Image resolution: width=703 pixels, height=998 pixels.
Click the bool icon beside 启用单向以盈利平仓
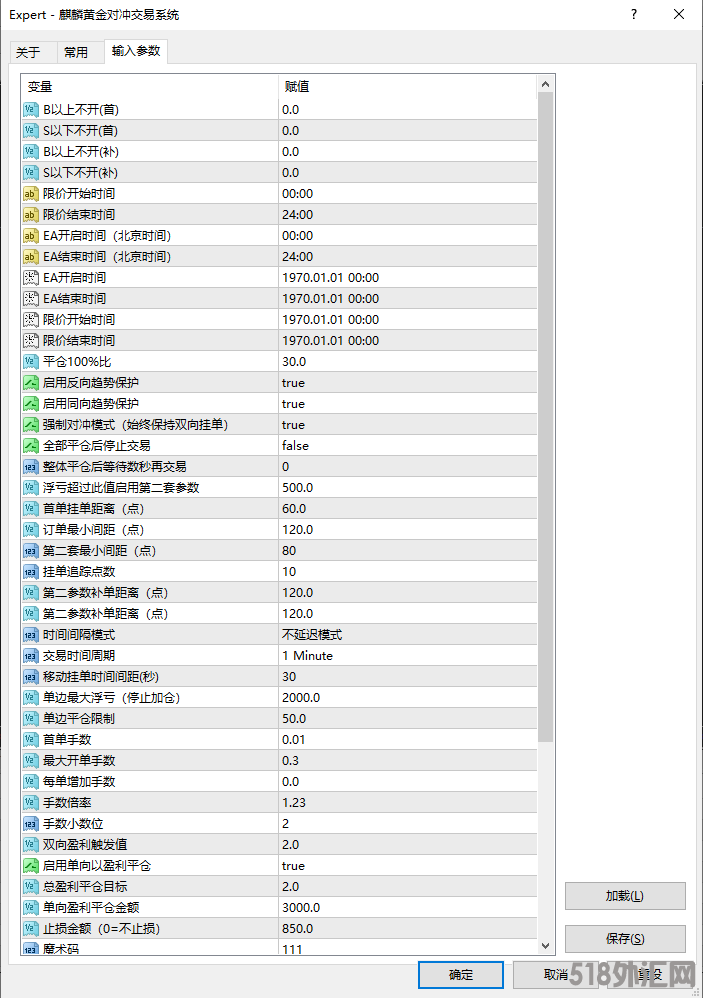[31, 866]
